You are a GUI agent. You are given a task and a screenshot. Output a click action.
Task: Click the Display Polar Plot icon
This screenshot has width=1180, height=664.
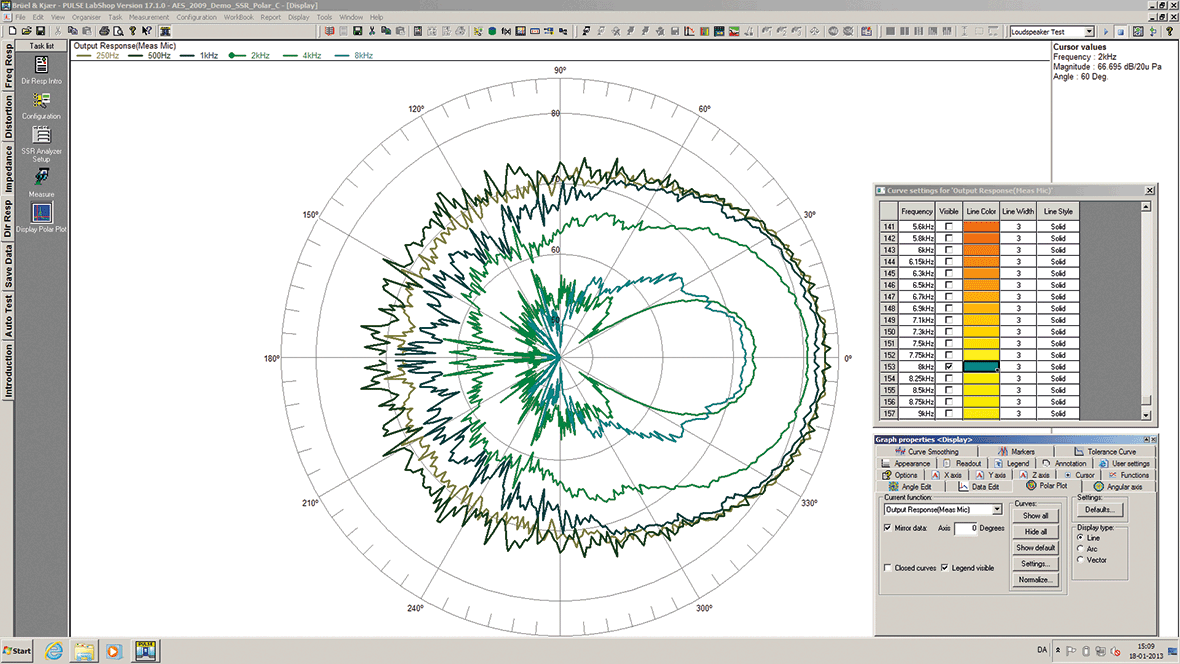coord(42,213)
